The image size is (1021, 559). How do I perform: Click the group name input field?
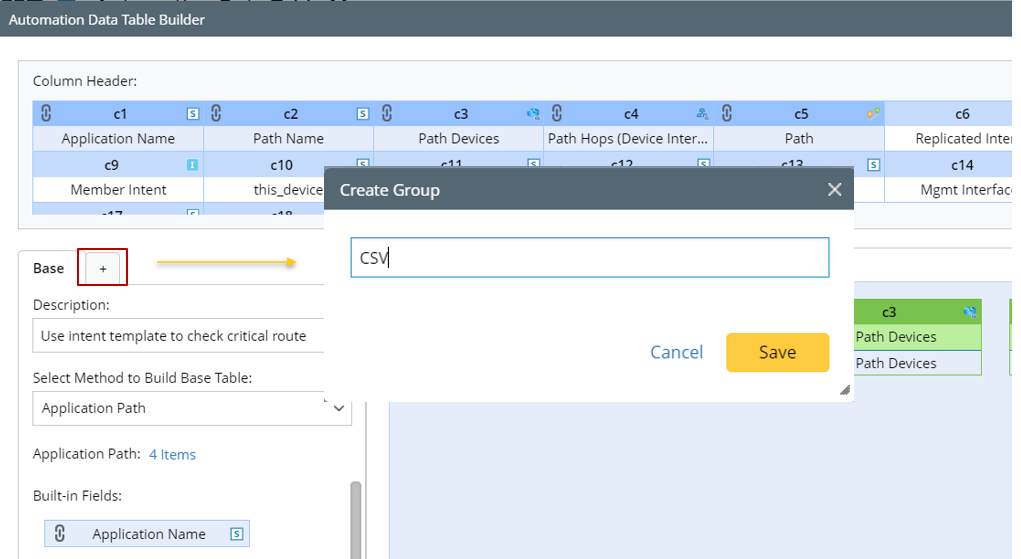click(x=590, y=257)
